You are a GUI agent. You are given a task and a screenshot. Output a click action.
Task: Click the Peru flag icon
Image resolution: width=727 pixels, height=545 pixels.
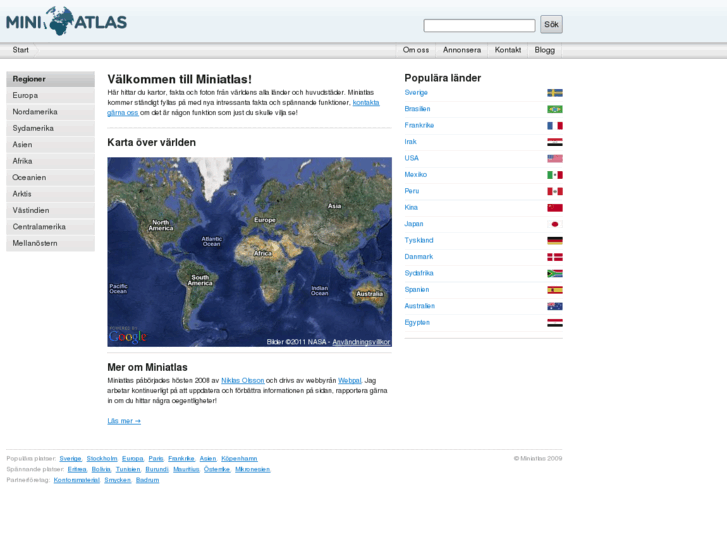(x=555, y=191)
